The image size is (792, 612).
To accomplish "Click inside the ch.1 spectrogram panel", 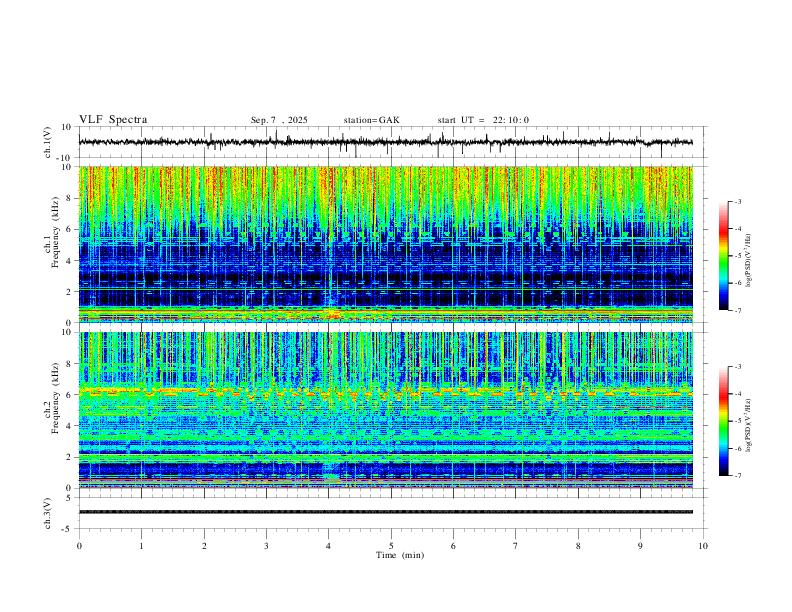I will [x=385, y=244].
